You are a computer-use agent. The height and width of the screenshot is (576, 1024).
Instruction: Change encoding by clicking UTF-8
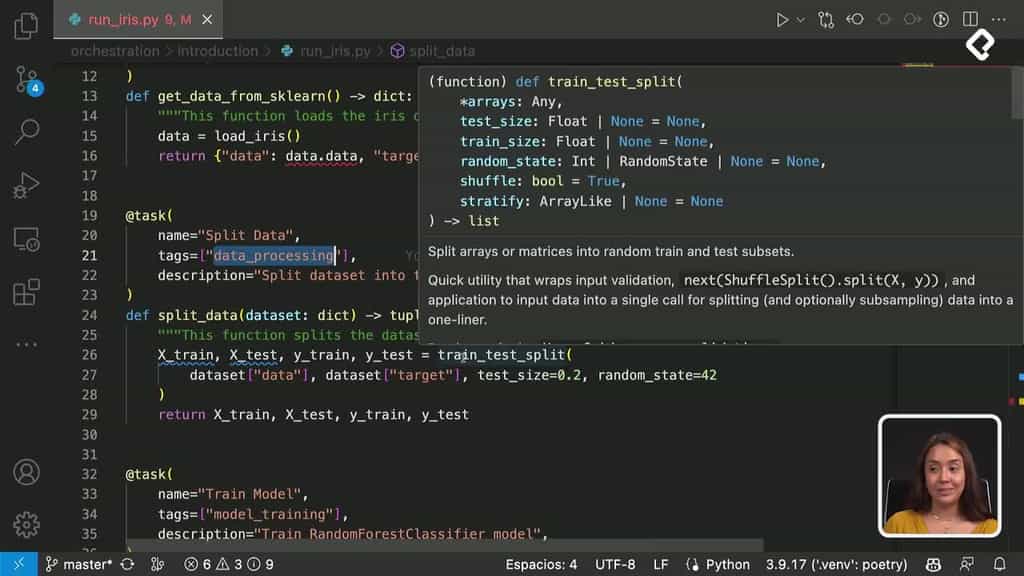(x=614, y=564)
